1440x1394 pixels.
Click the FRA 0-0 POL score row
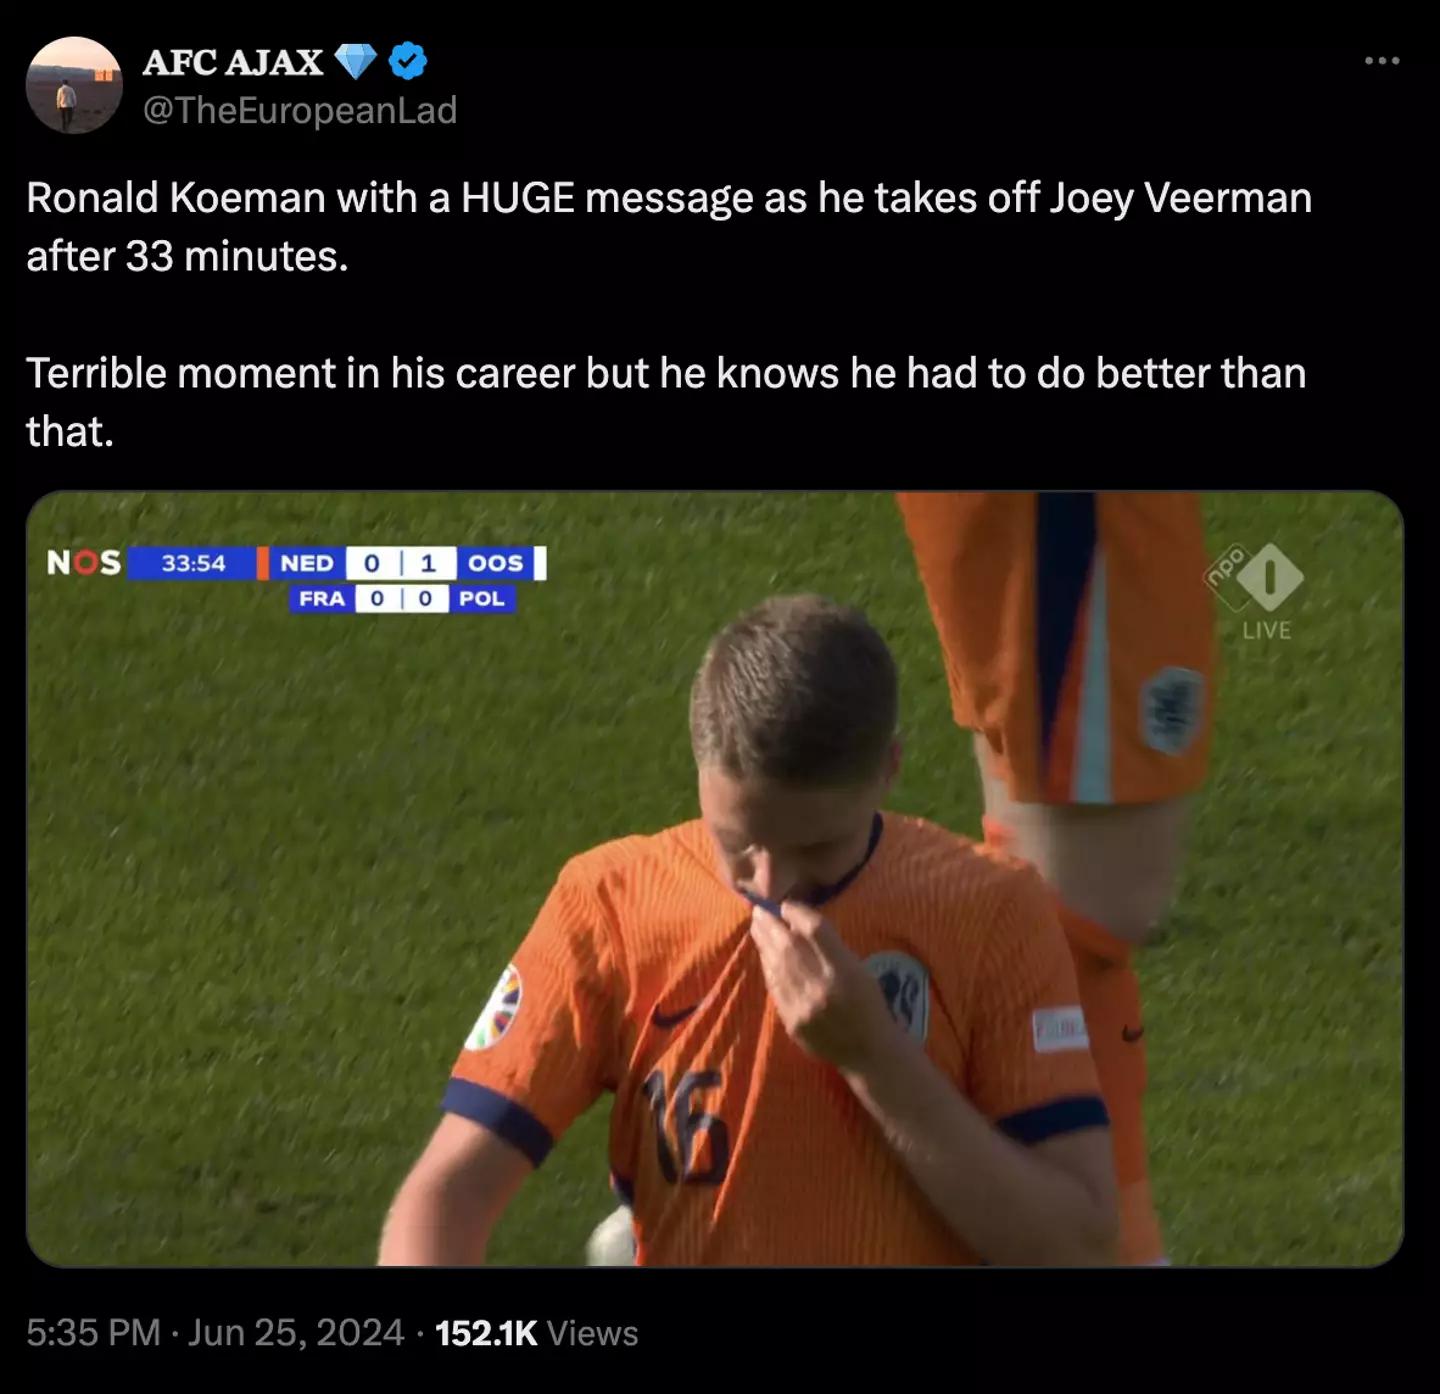point(403,598)
